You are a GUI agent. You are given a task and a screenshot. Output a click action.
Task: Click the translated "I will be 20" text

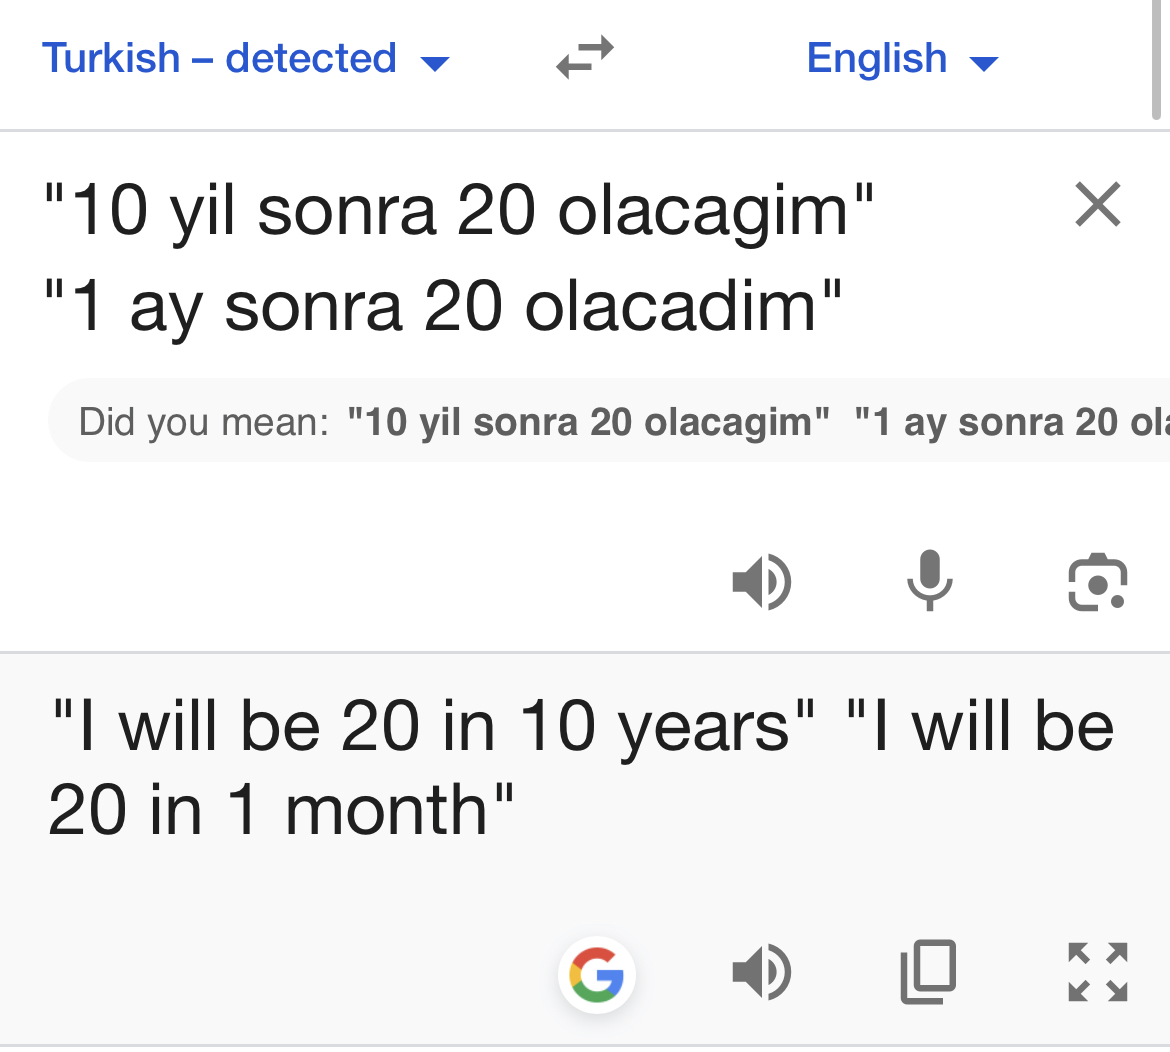432,727
